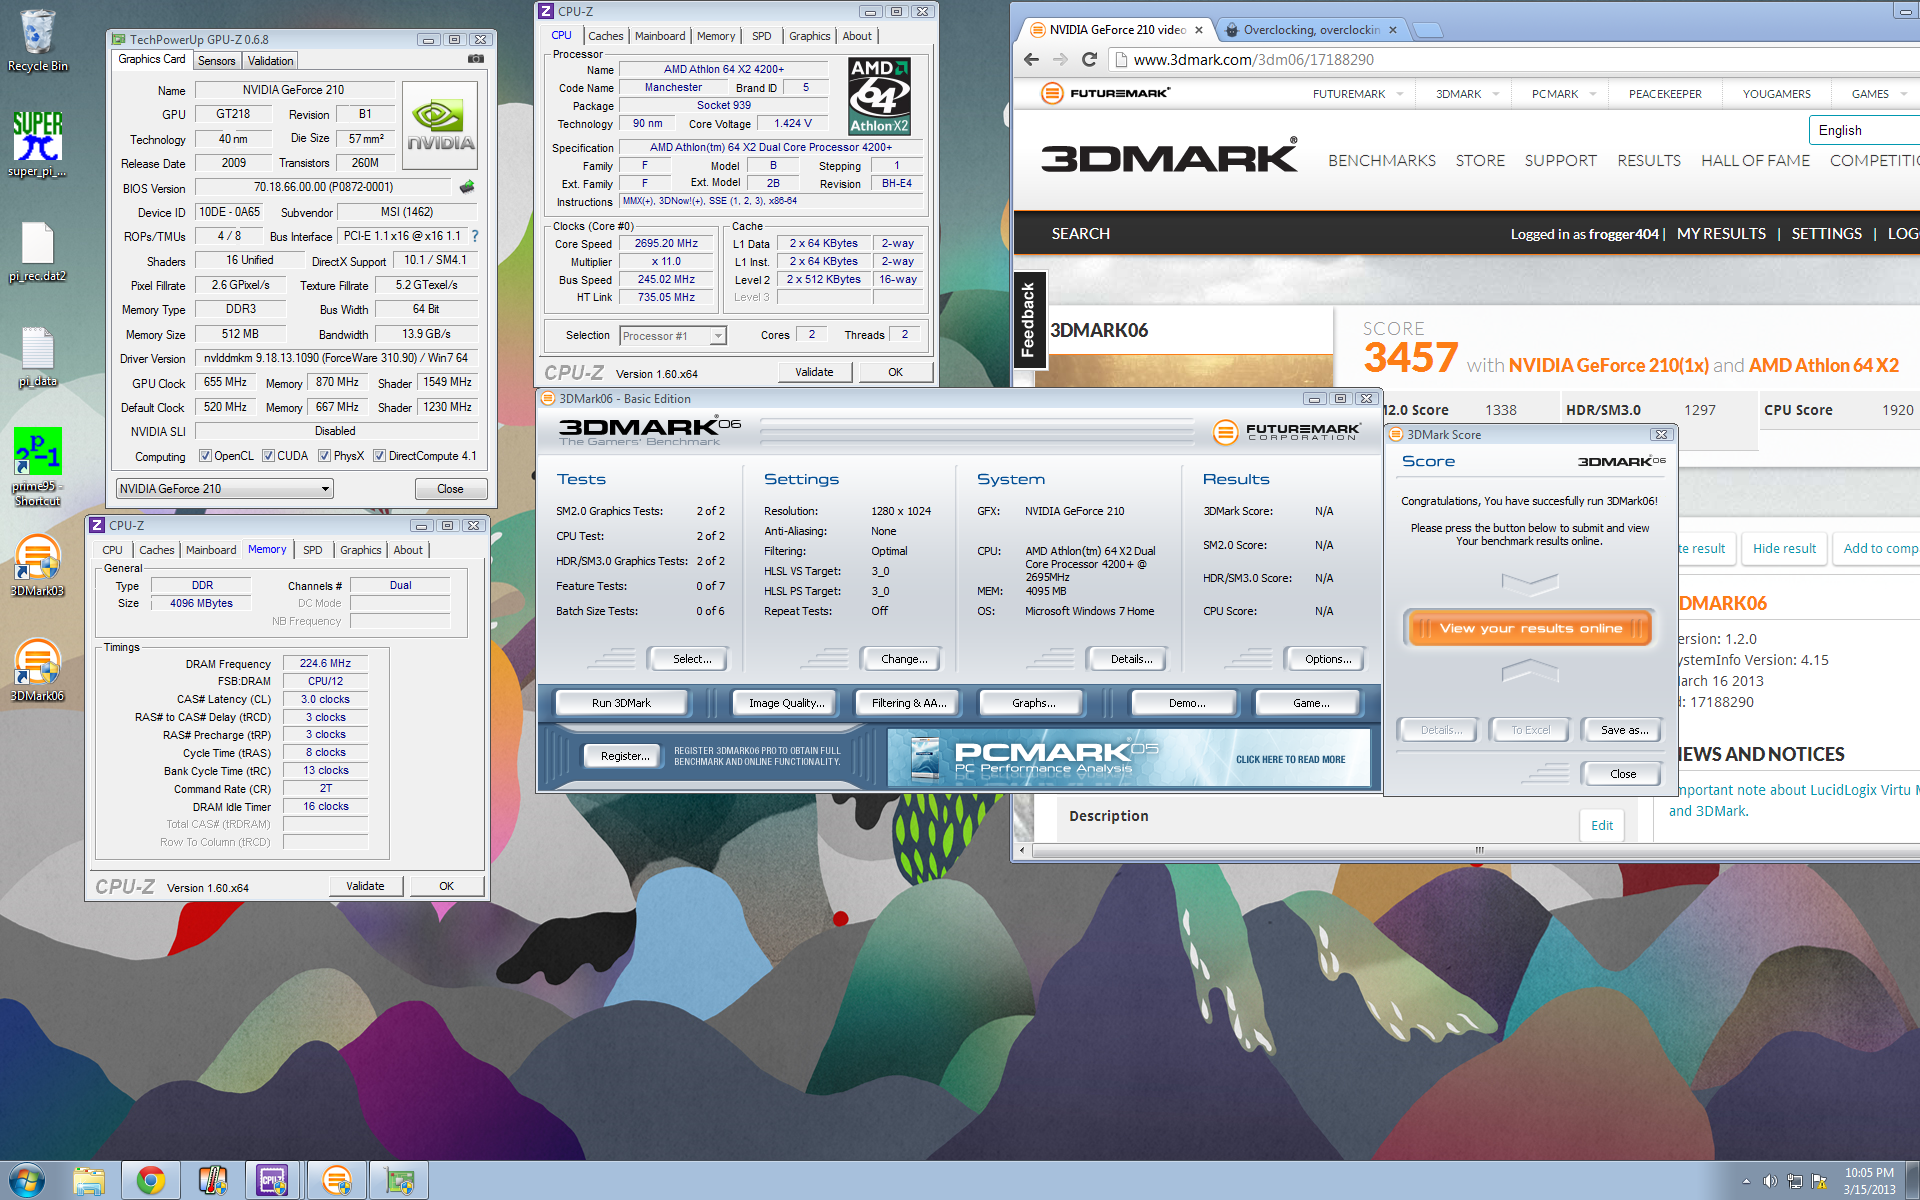This screenshot has height=1200, width=1920.
Task: Click the AMD Athlon 64 X2 logo in CPU-Z
Action: tap(879, 96)
